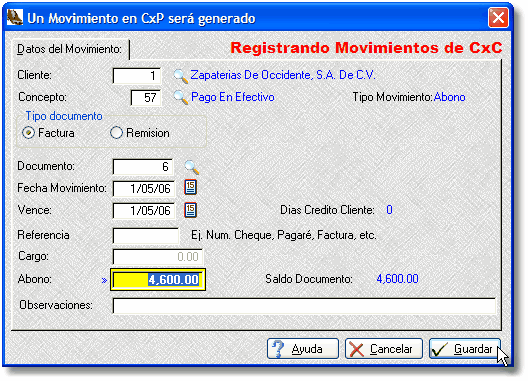Click client name Zapaterias De Occidente
Viewport: 528px width, 381px height.
(283, 75)
